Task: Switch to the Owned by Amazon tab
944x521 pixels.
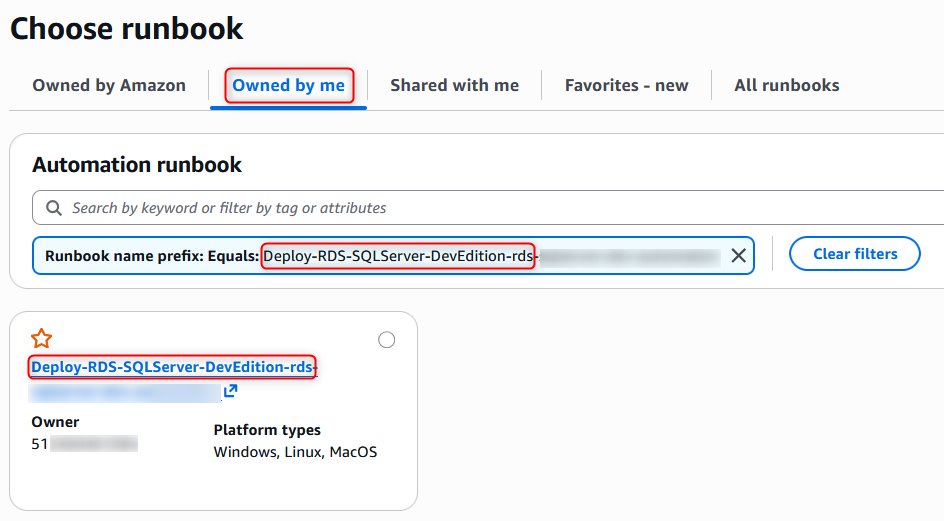Action: (109, 86)
